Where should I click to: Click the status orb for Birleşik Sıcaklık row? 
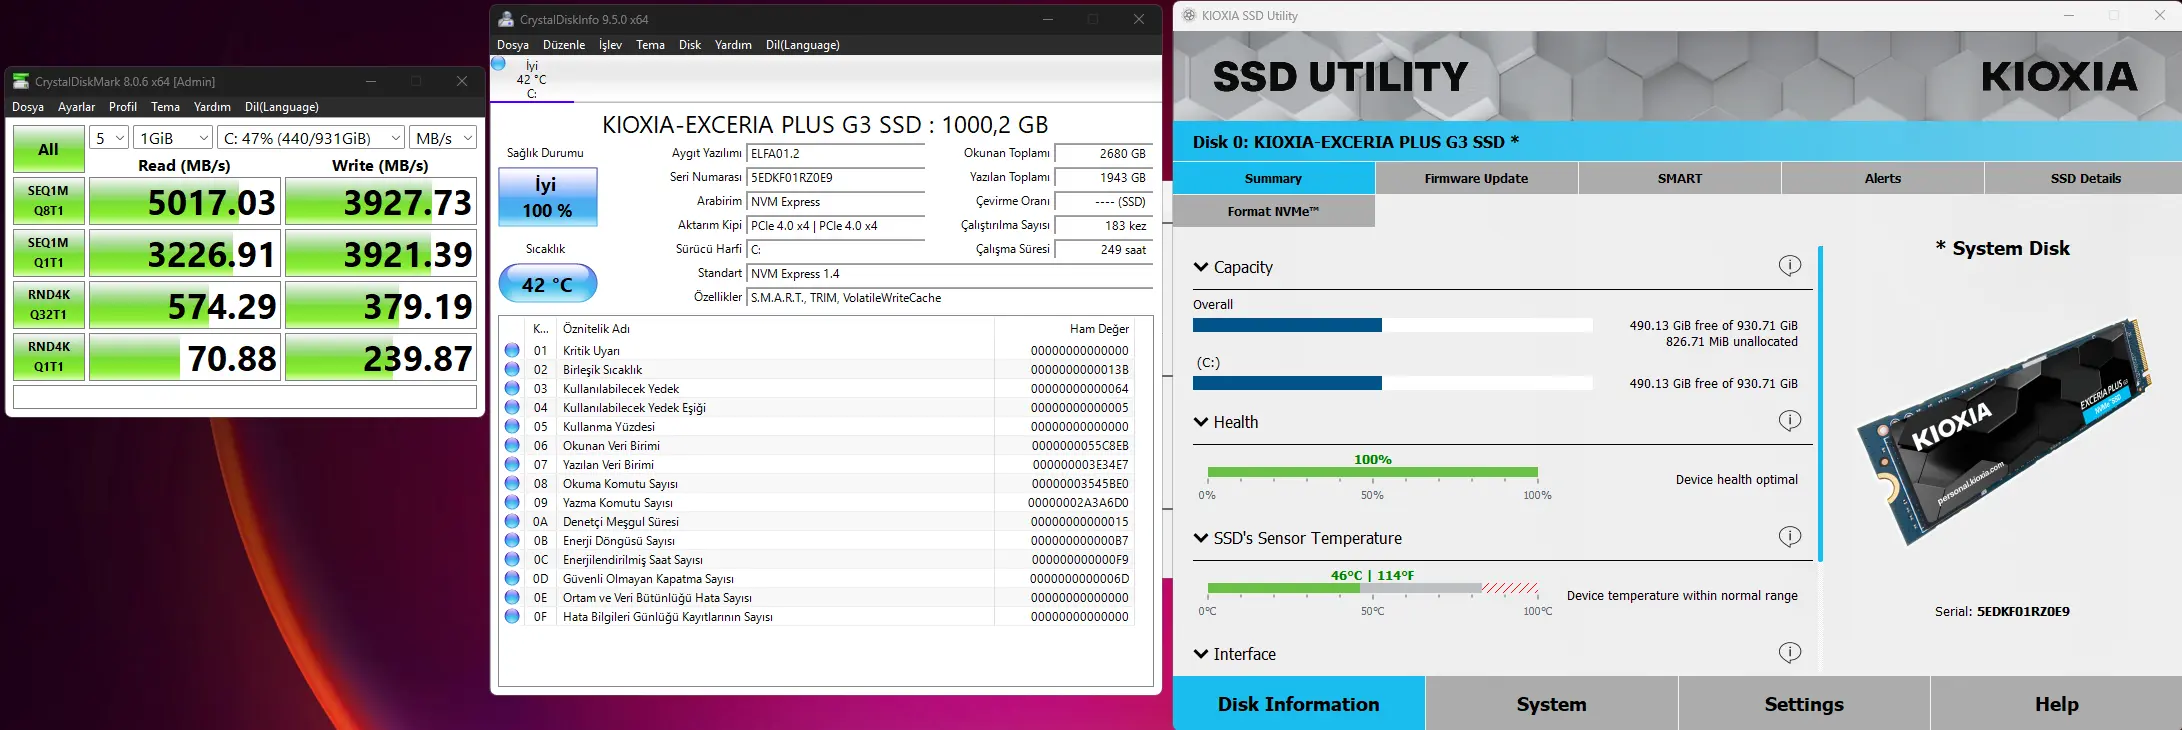click(x=512, y=369)
